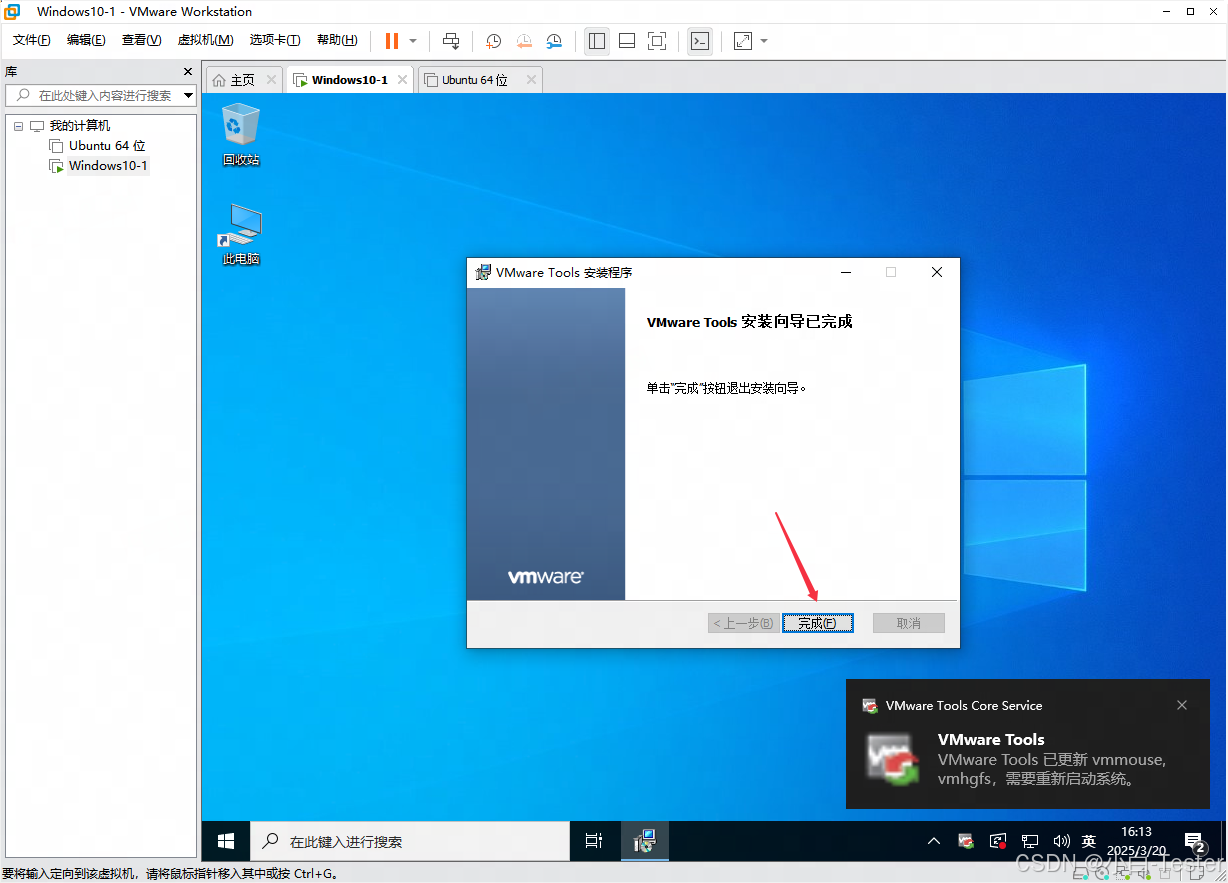Image resolution: width=1228 pixels, height=883 pixels.
Task: Click the sync tray icon with red dot
Action: tap(998, 841)
